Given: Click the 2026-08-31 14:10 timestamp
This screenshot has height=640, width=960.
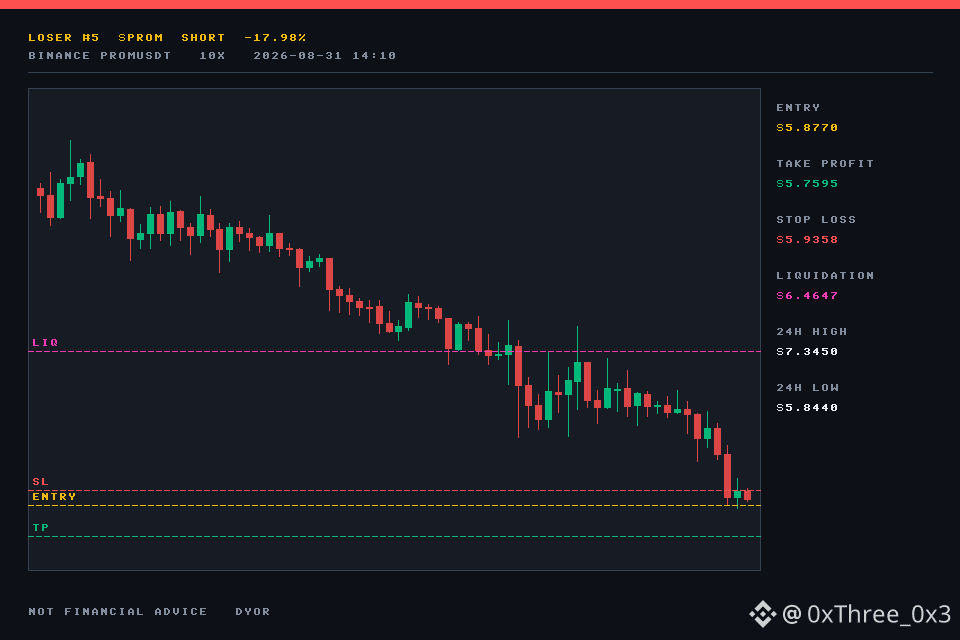Looking at the screenshot, I should tap(324, 56).
